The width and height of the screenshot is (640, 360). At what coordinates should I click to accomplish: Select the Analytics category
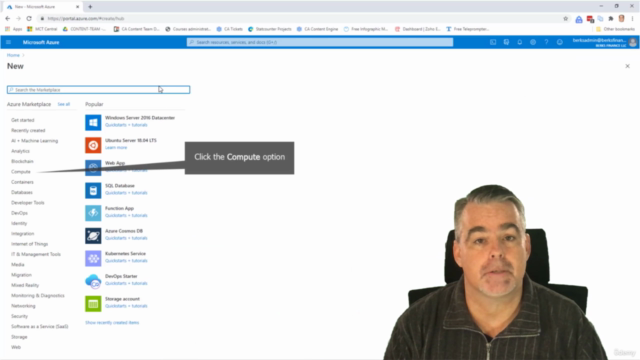click(20, 151)
